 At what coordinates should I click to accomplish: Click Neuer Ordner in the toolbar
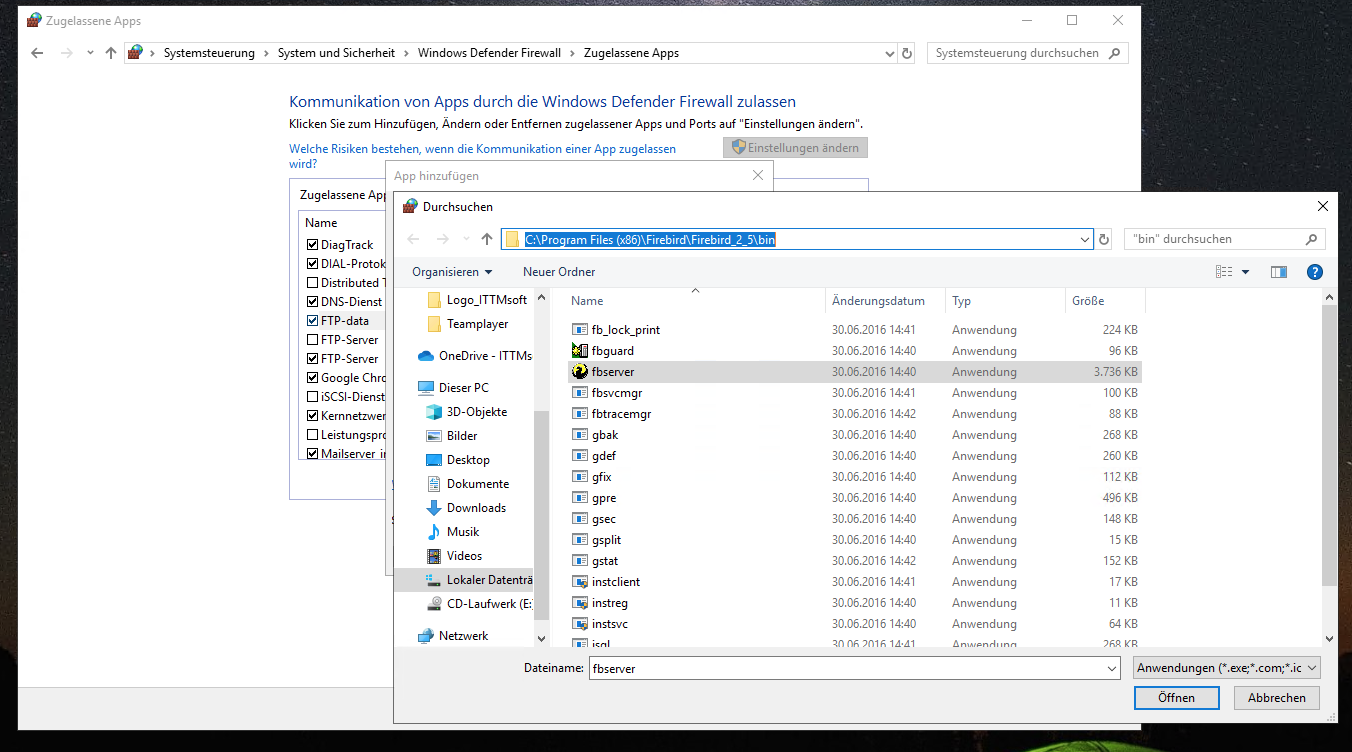[x=559, y=272]
